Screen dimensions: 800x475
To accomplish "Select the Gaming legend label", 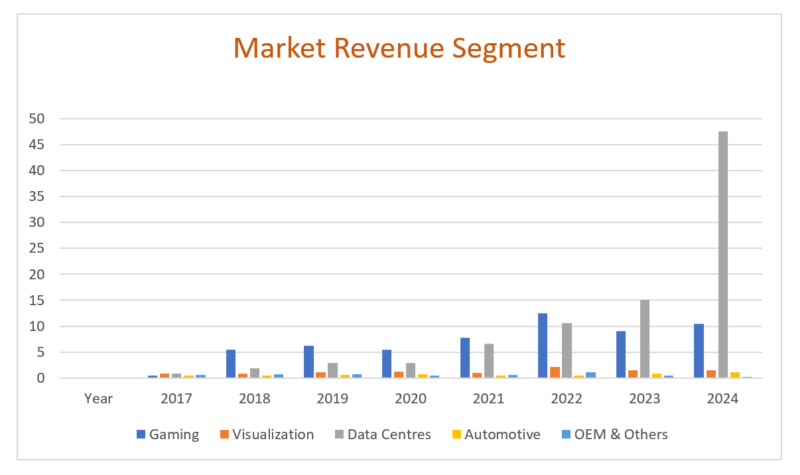I will click(175, 435).
